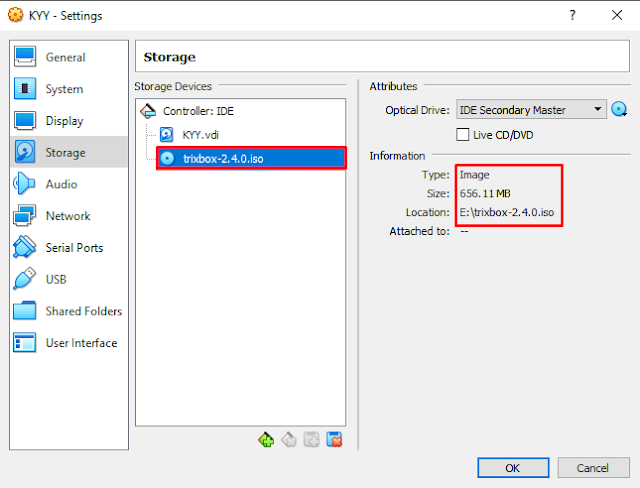This screenshot has width=640, height=488.
Task: Click the remove storage controller icon
Action: [x=289, y=440]
